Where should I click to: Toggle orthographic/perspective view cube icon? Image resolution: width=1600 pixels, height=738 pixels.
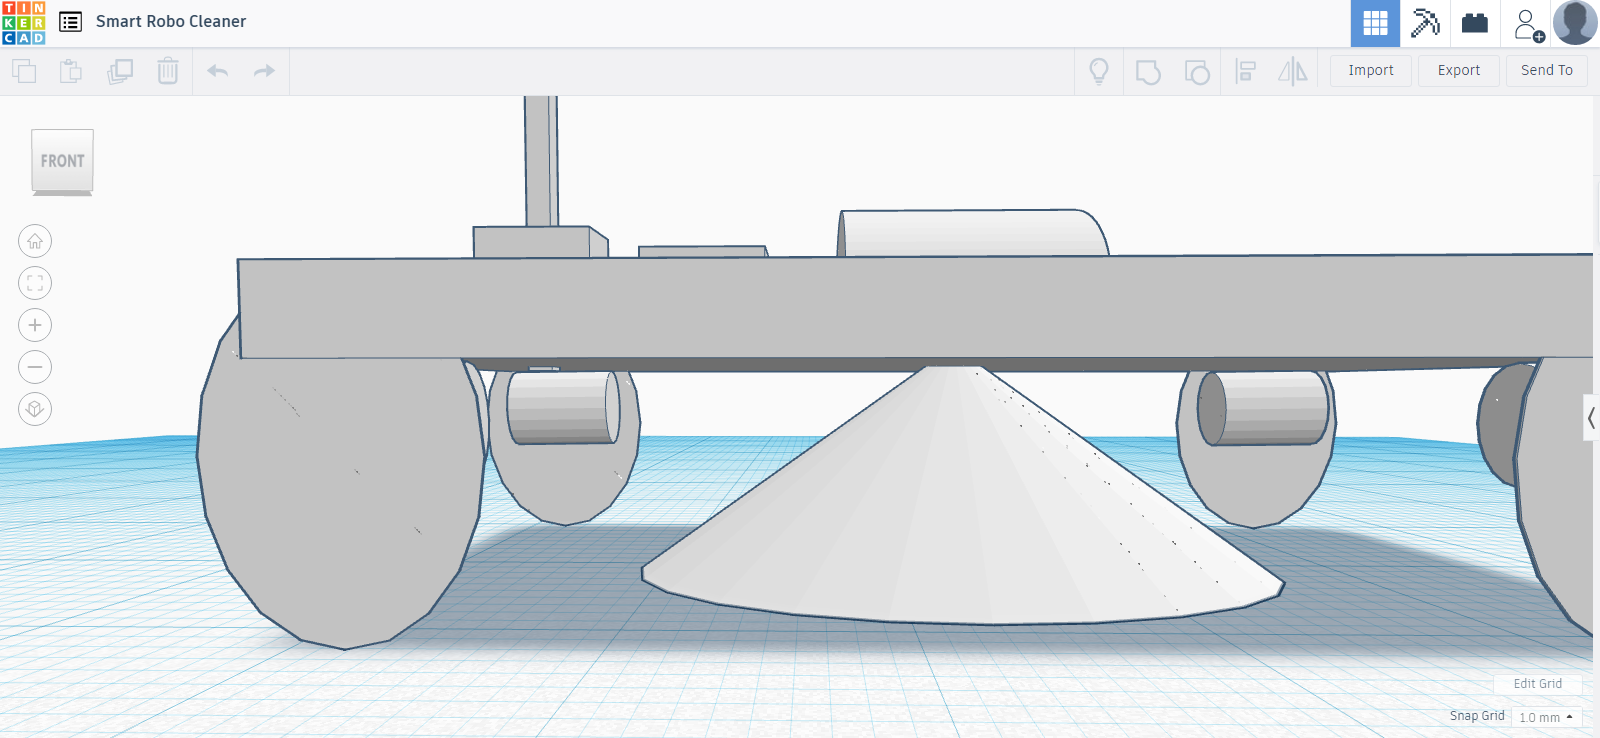tap(35, 409)
